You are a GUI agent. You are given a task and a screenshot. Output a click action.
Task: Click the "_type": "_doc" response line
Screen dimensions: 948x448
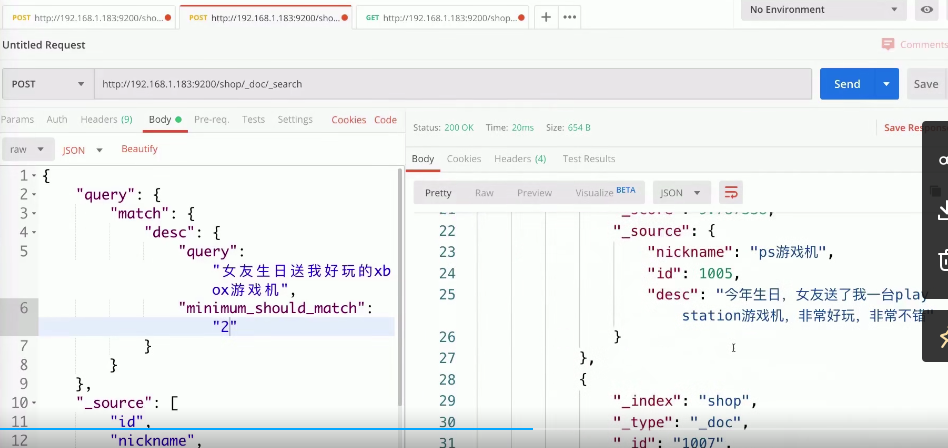(x=681, y=422)
